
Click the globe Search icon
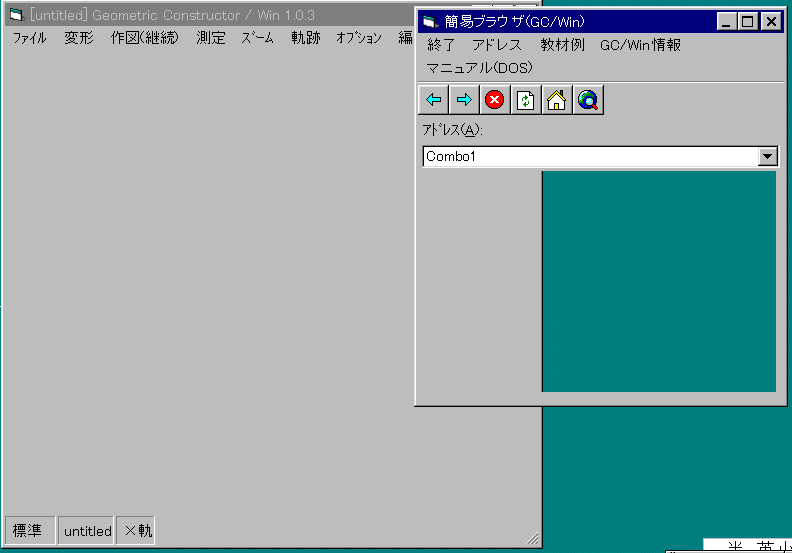(588, 100)
